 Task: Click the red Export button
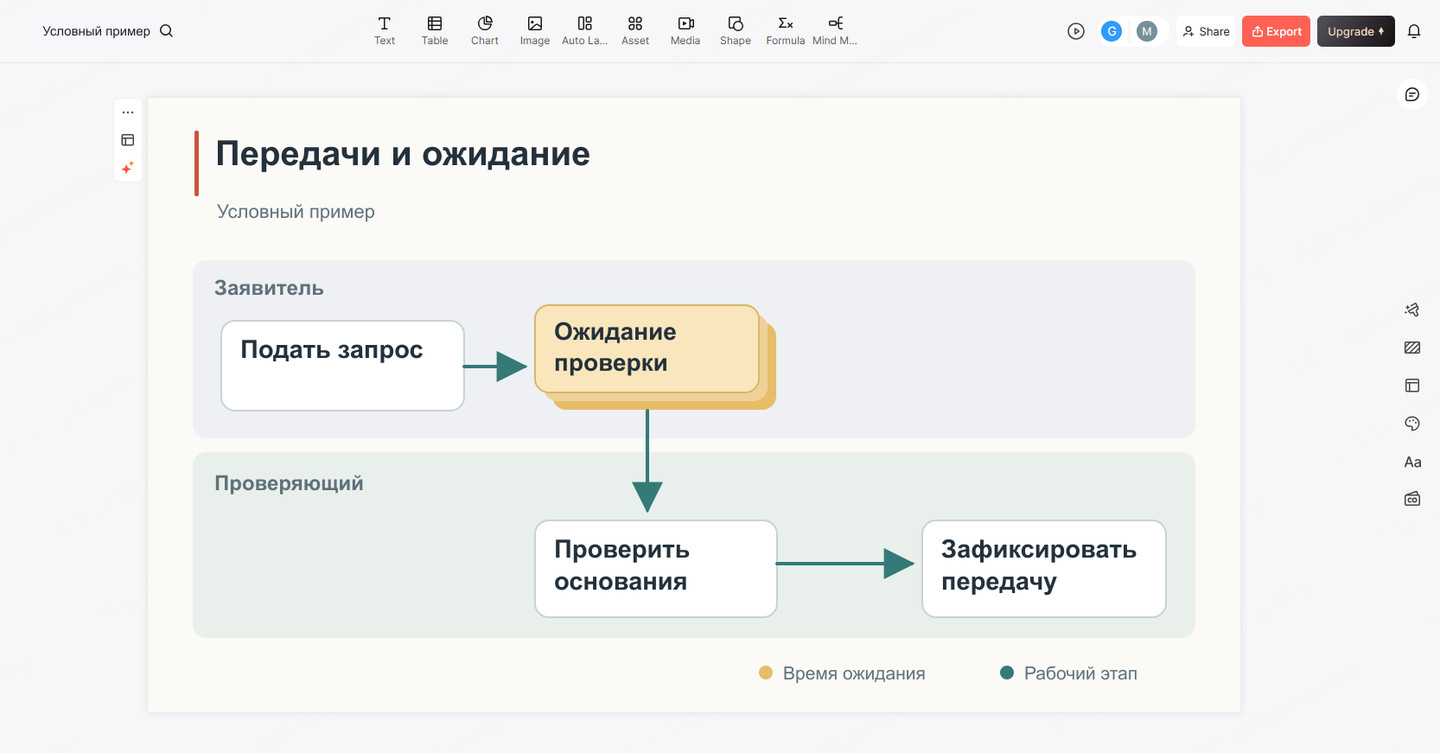1276,31
